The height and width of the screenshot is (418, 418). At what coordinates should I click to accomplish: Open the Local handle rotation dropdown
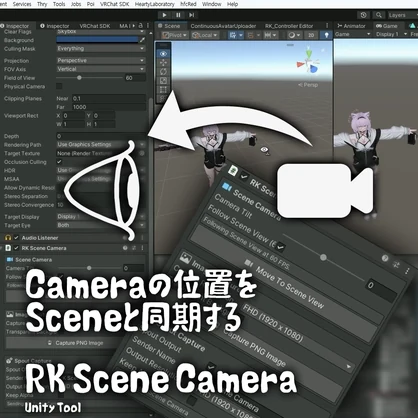pyautogui.click(x=205, y=35)
